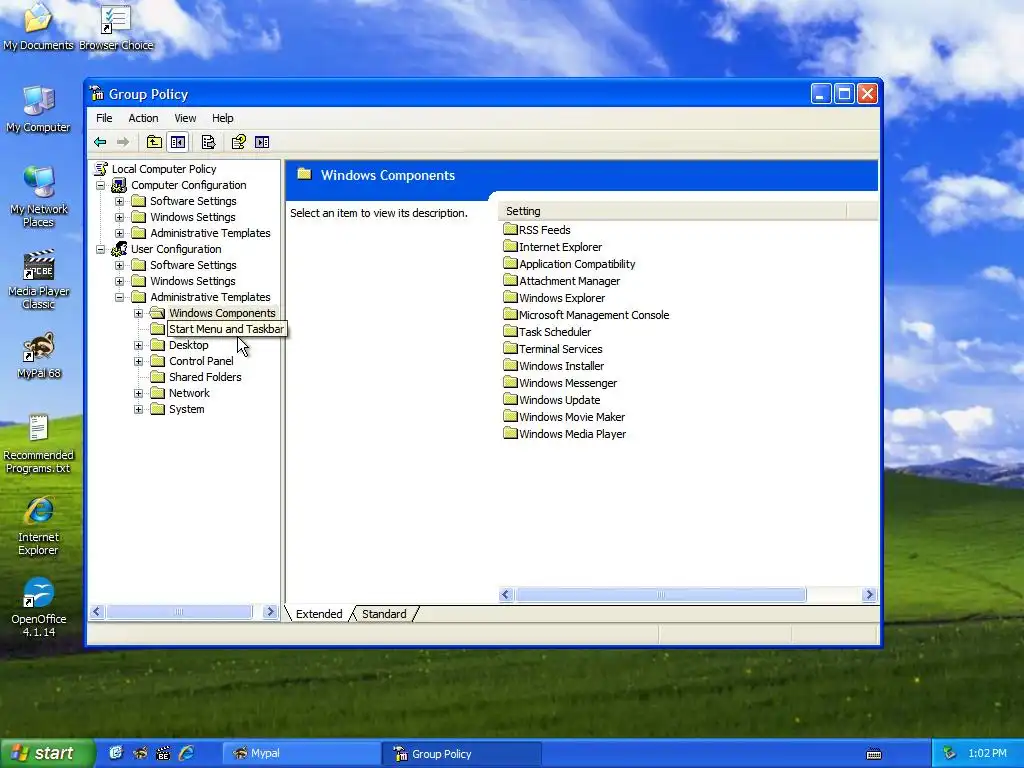Switch to the Extended tab
The image size is (1024, 768).
click(x=319, y=614)
